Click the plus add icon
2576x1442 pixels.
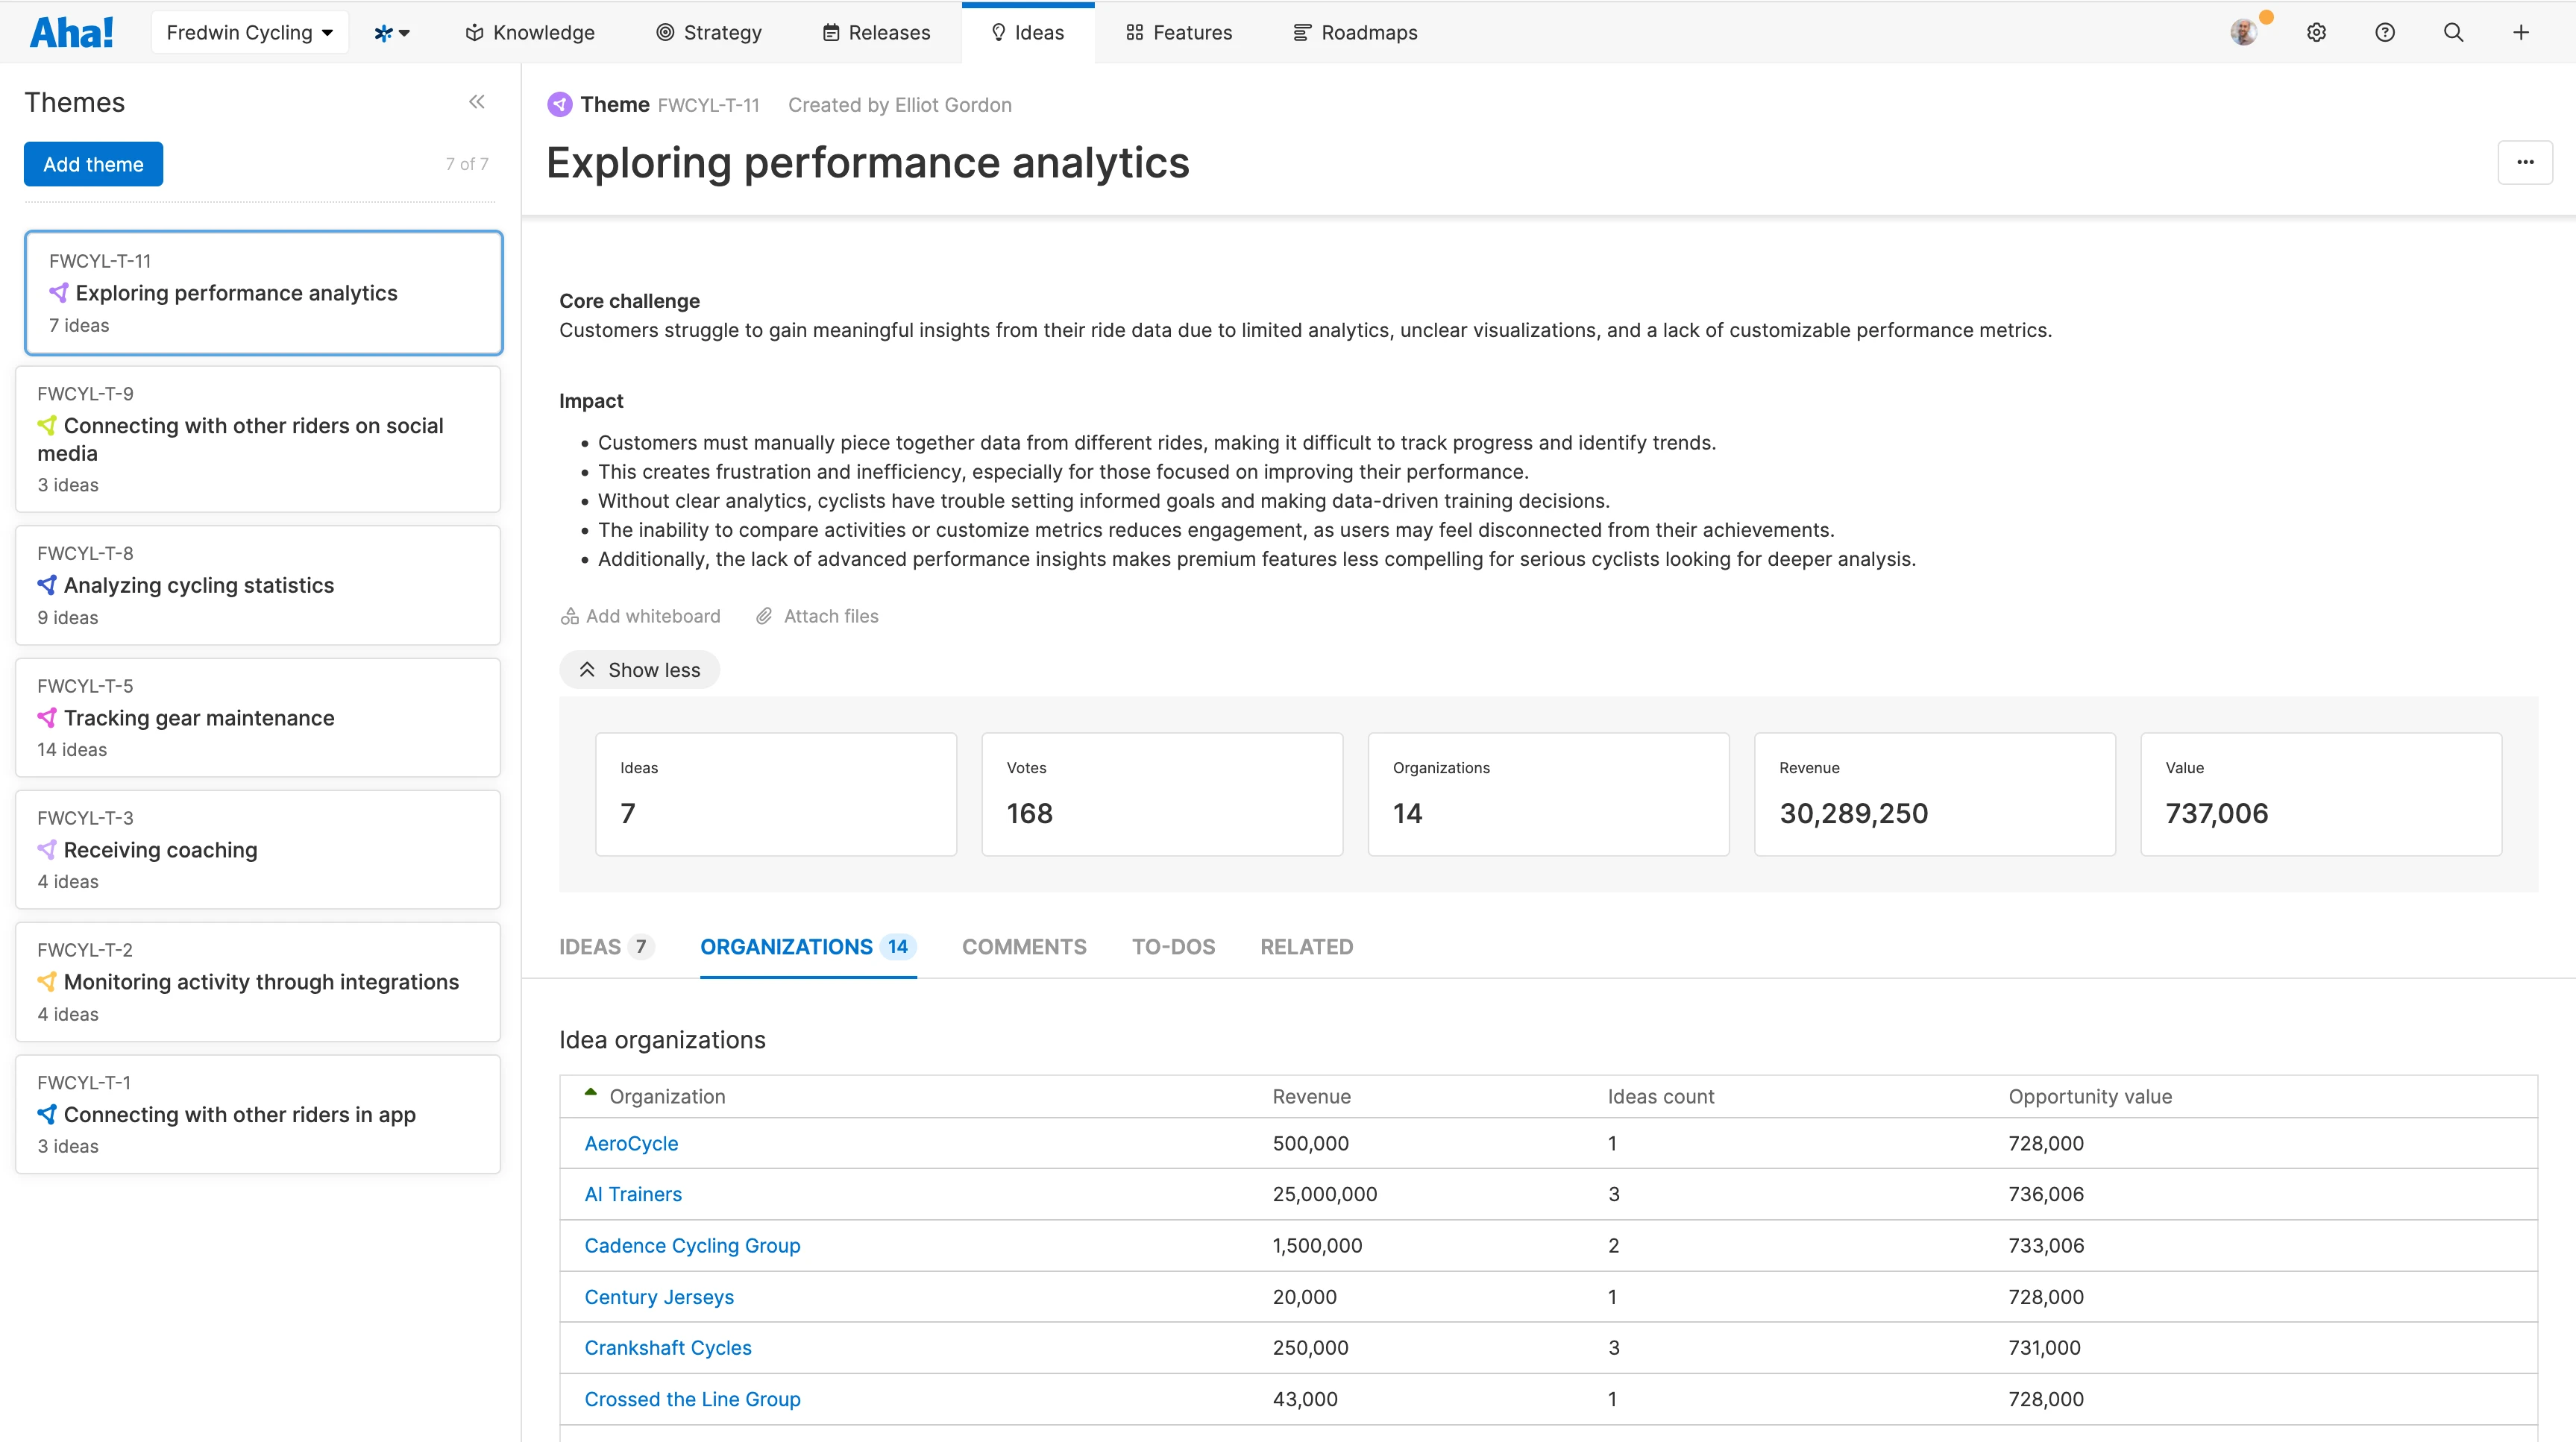(2521, 33)
